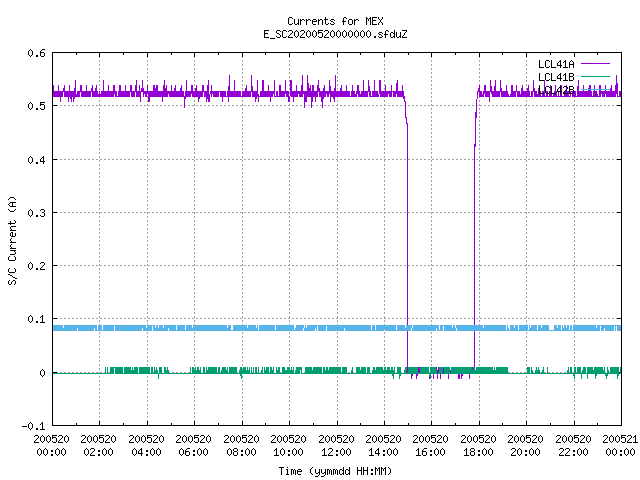Click the 0 y-axis tick label
The height and width of the screenshot is (480, 640).
coord(42,373)
